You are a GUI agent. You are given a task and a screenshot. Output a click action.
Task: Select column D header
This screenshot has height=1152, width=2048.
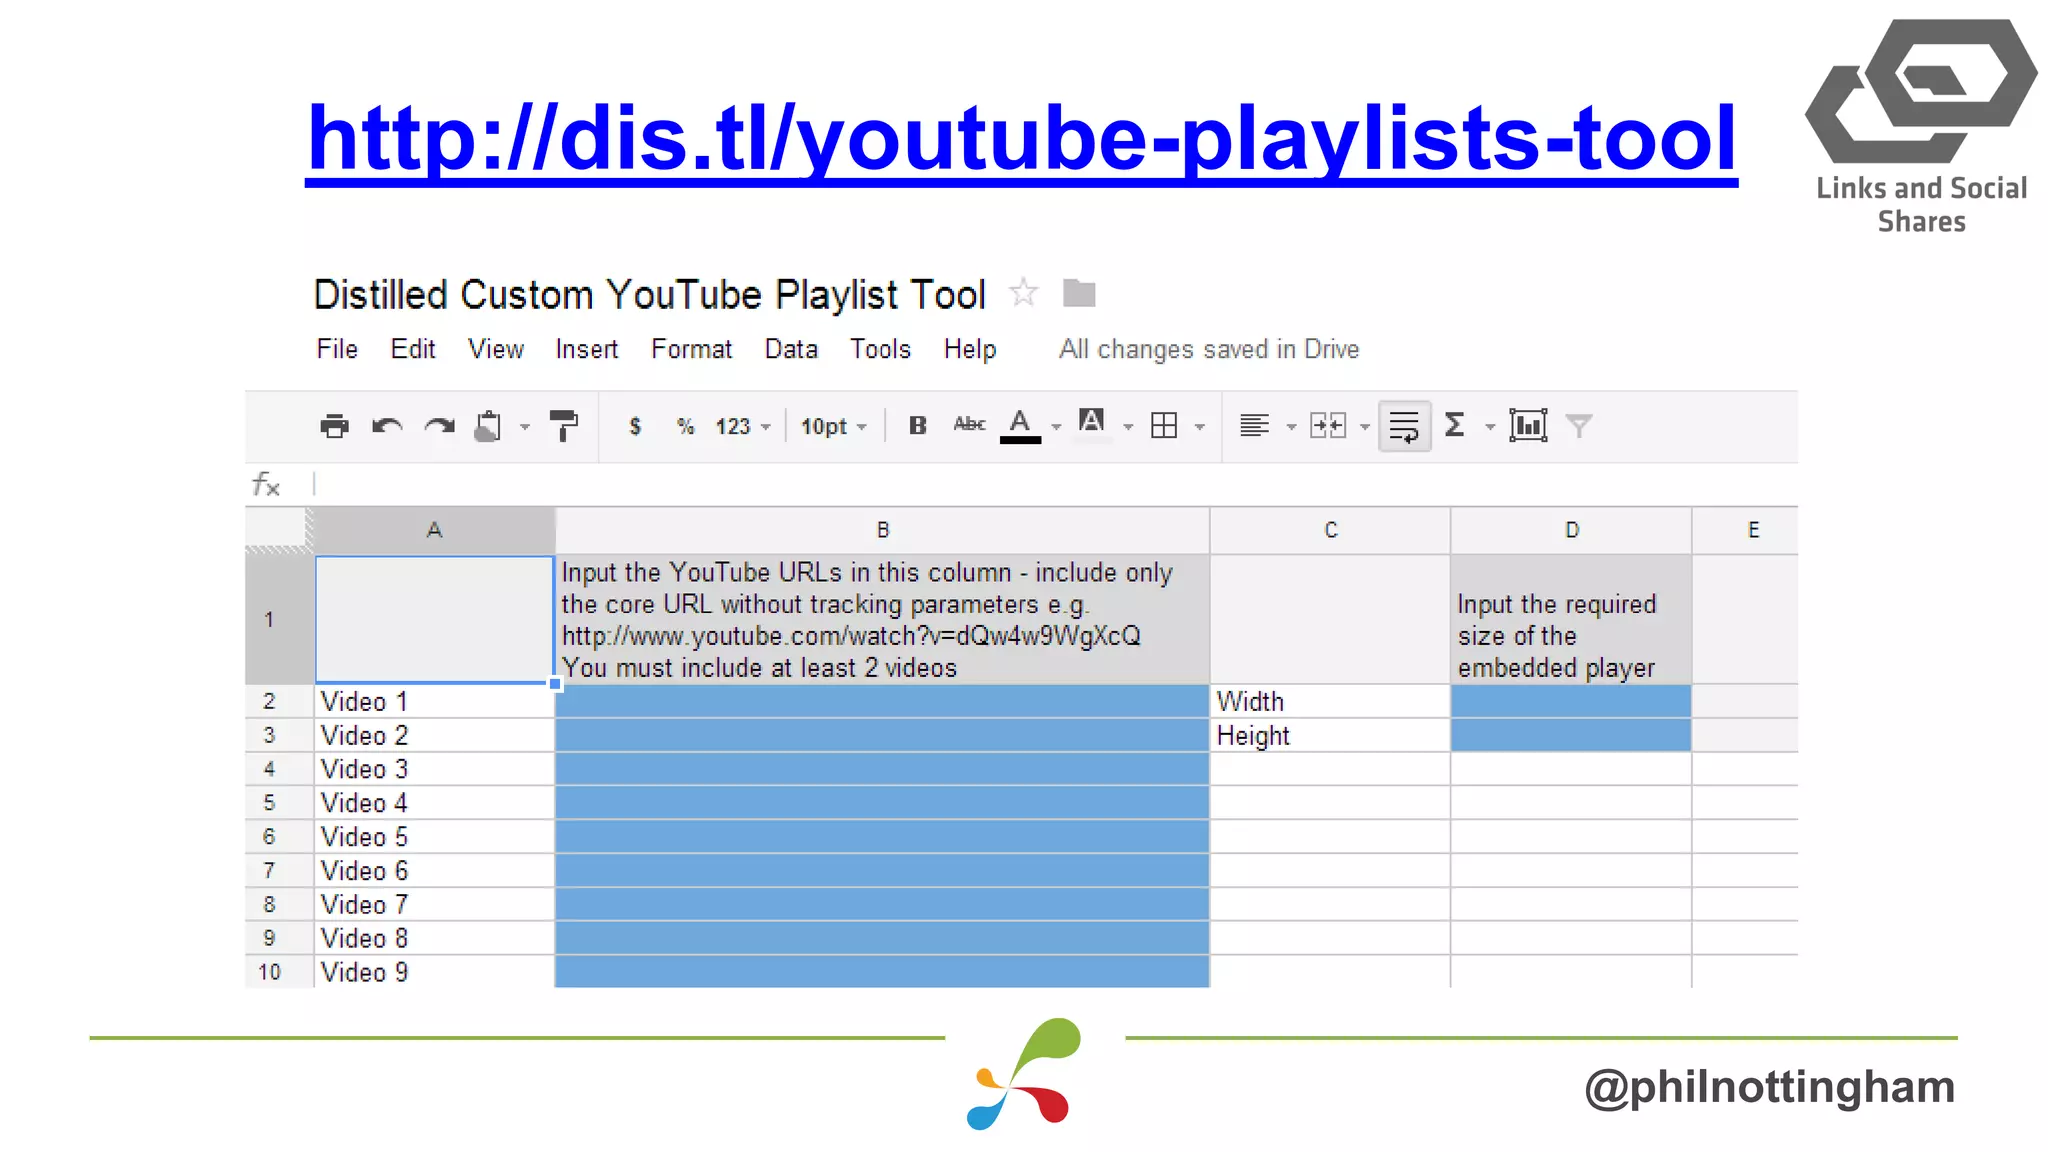(x=1571, y=530)
